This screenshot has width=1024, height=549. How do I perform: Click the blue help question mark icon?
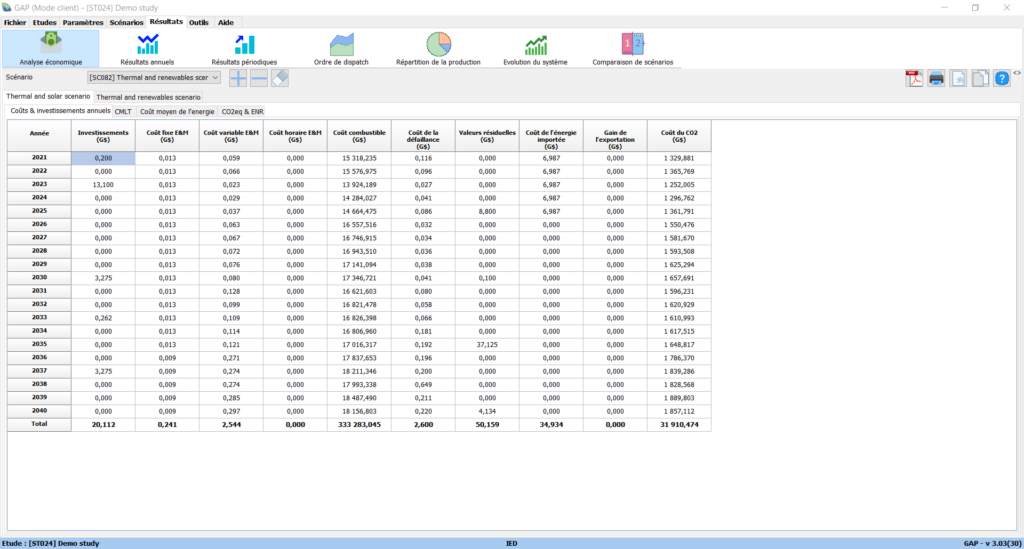[x=1001, y=79]
